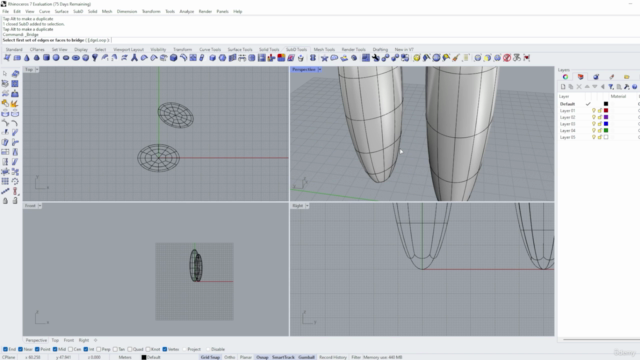640x360 pixels.
Task: Delete layer using X icon in Layers panel
Action: point(579,87)
